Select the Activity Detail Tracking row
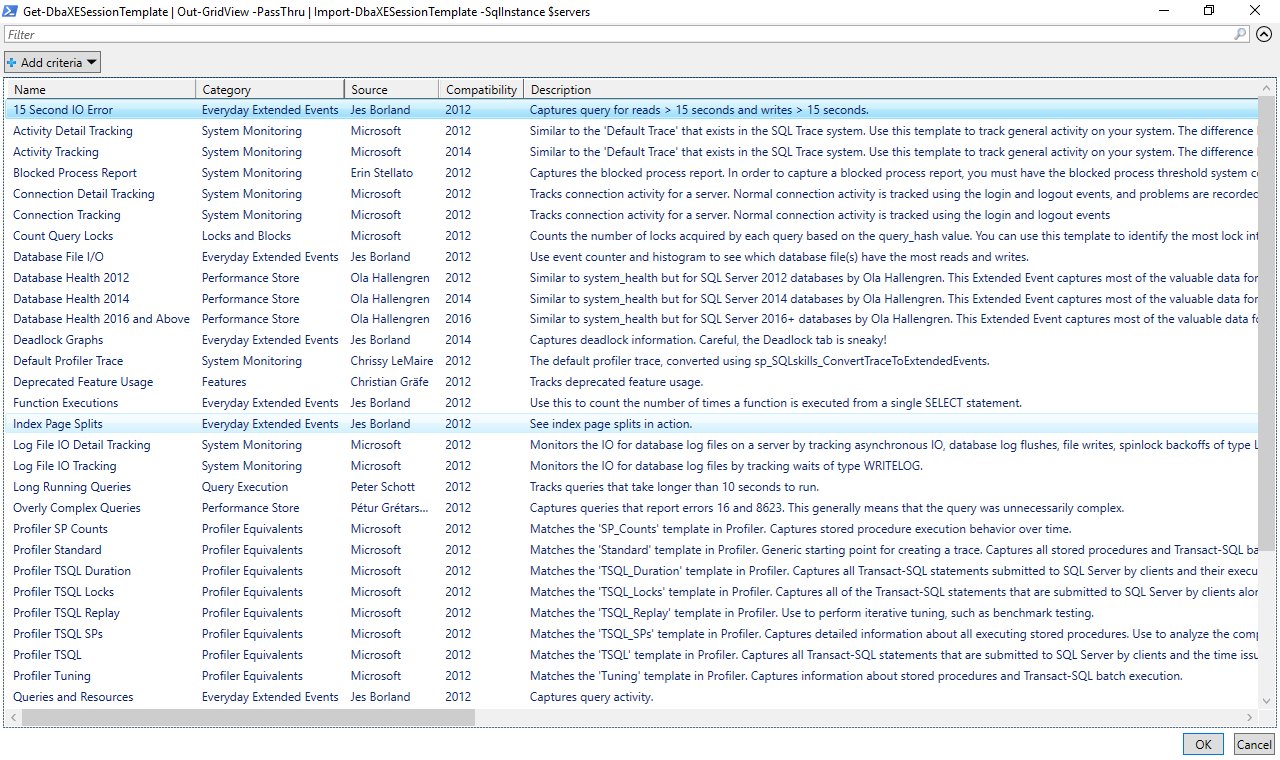1280x760 pixels. coord(631,131)
